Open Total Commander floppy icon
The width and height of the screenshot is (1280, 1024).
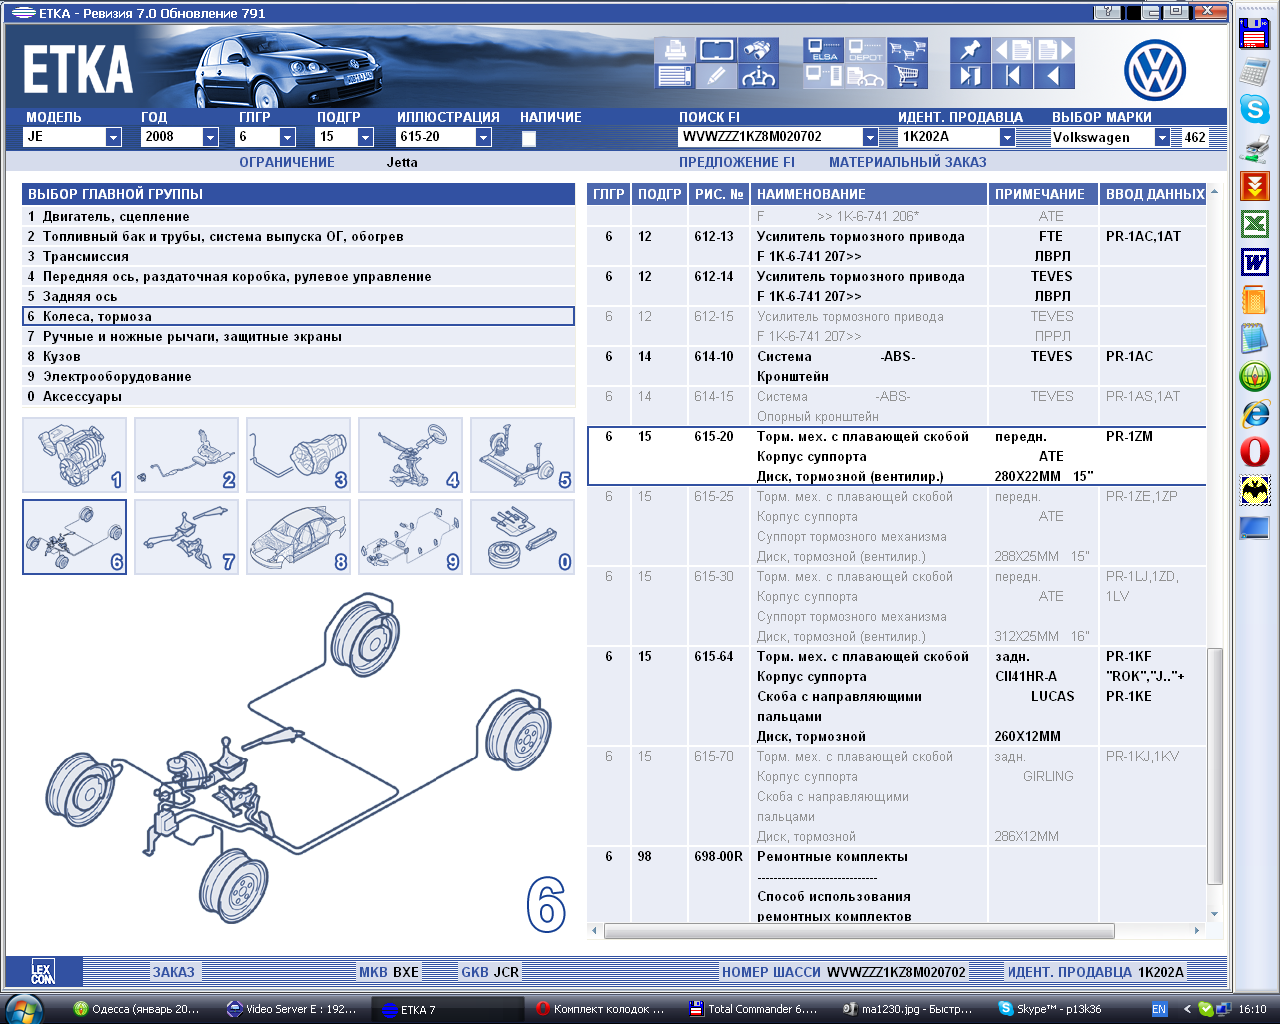click(1254, 33)
